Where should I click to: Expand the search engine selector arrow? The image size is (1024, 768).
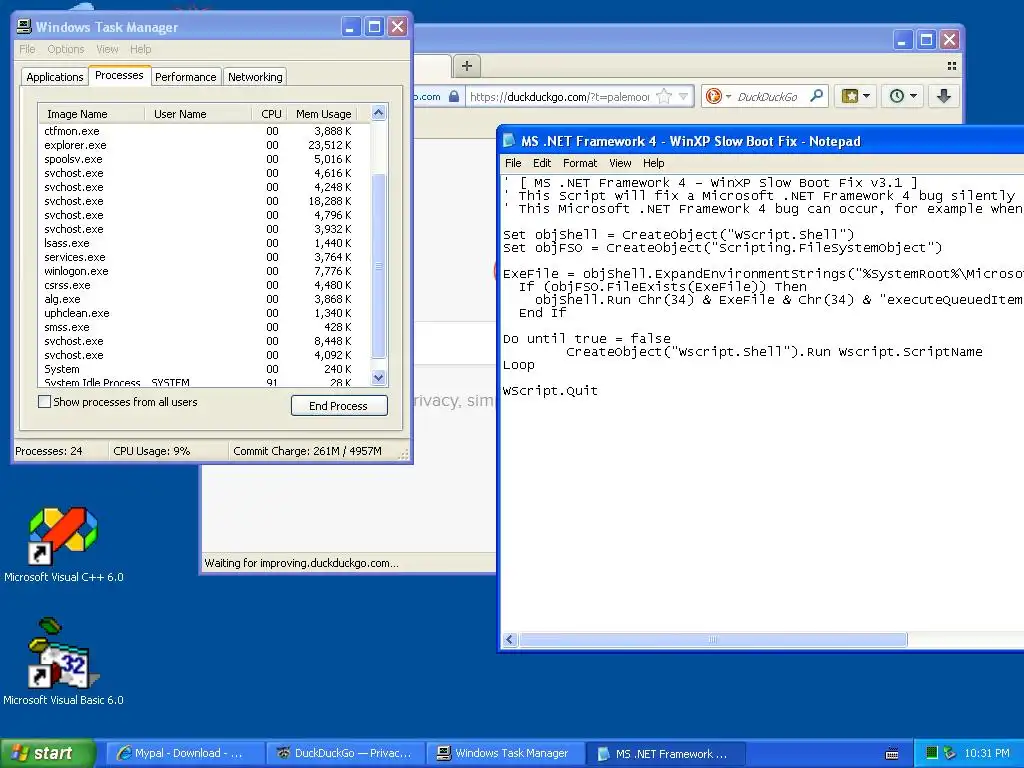pos(728,97)
